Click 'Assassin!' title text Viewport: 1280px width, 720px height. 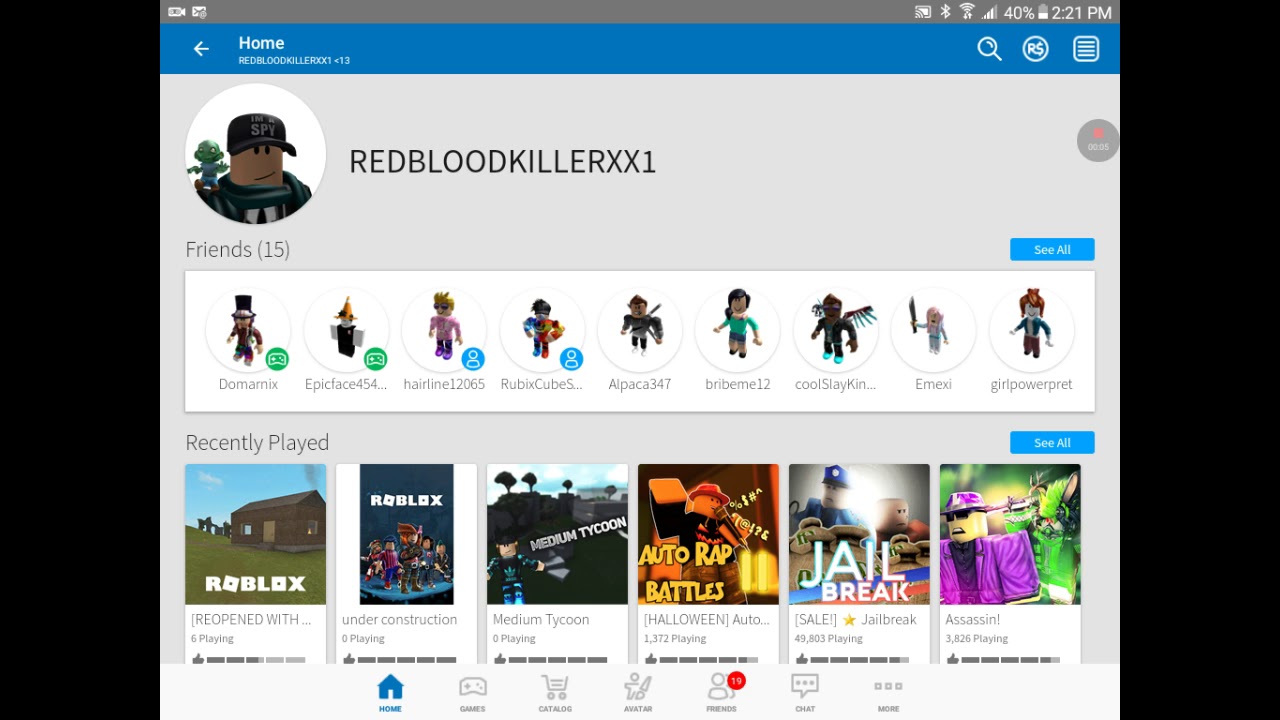(x=973, y=620)
